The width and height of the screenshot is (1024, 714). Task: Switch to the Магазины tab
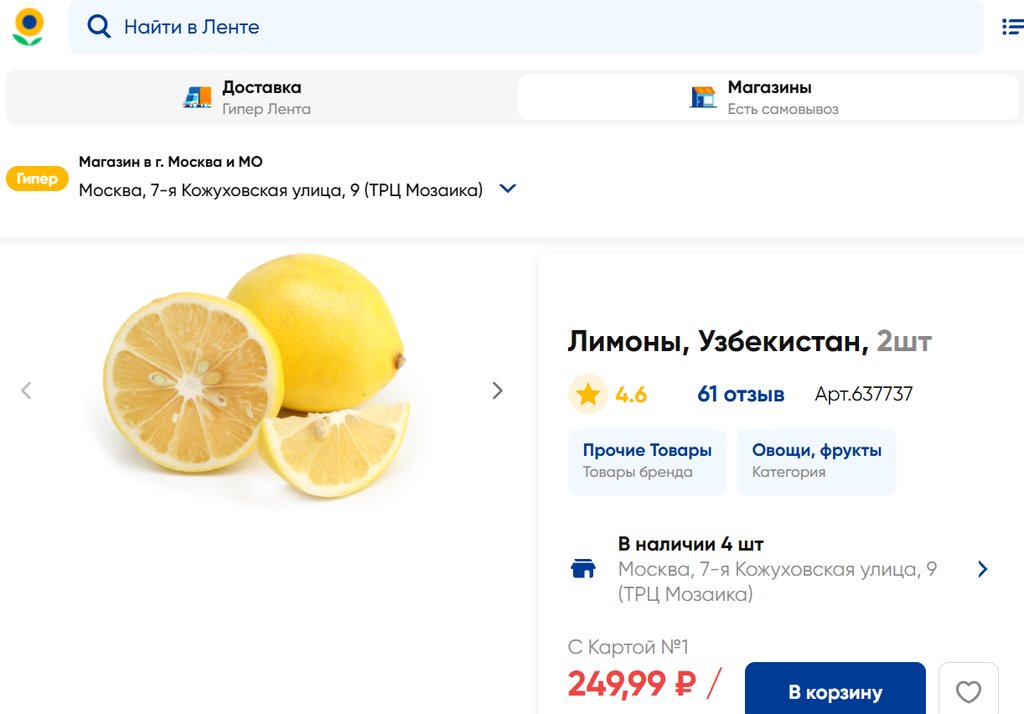tap(768, 97)
